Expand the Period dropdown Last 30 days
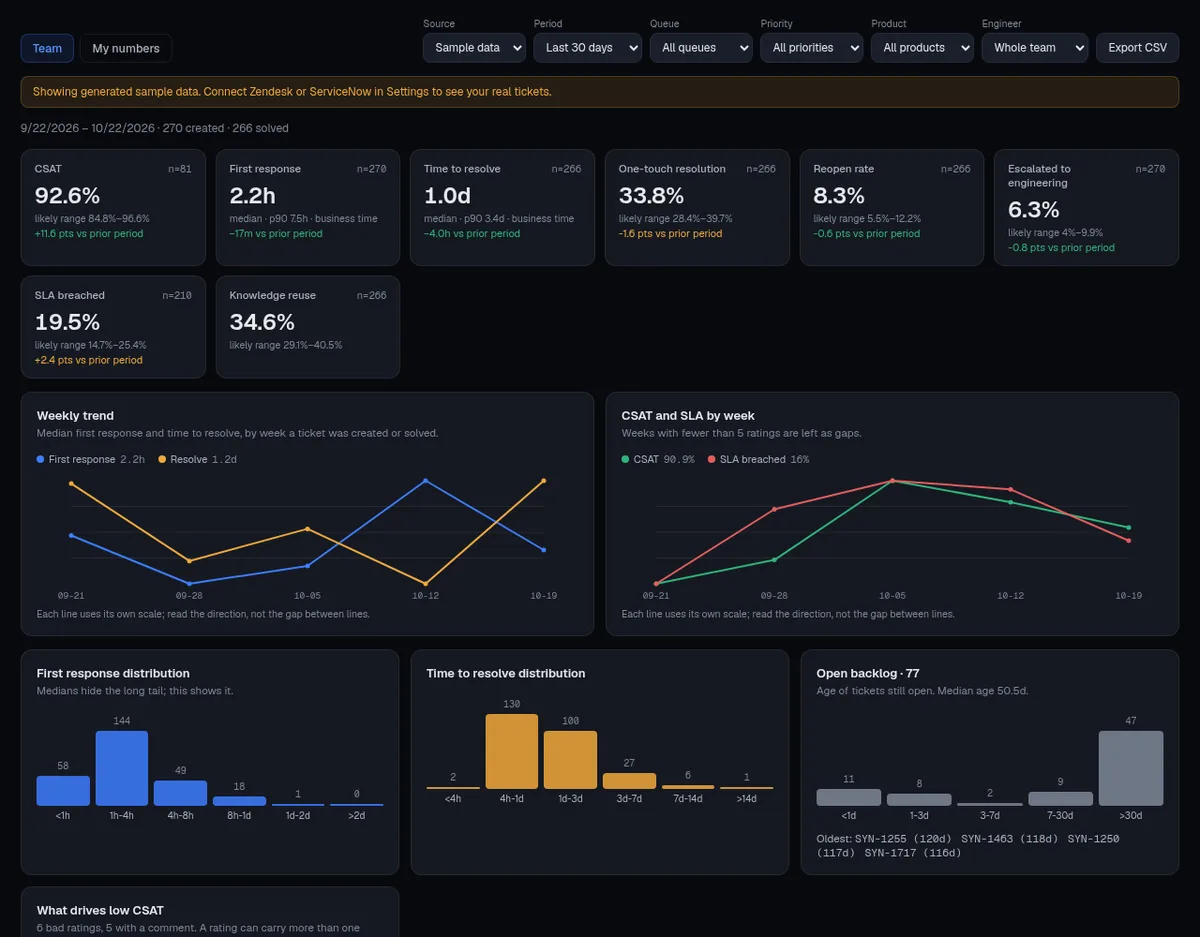Image resolution: width=1200 pixels, height=937 pixels. click(x=587, y=48)
